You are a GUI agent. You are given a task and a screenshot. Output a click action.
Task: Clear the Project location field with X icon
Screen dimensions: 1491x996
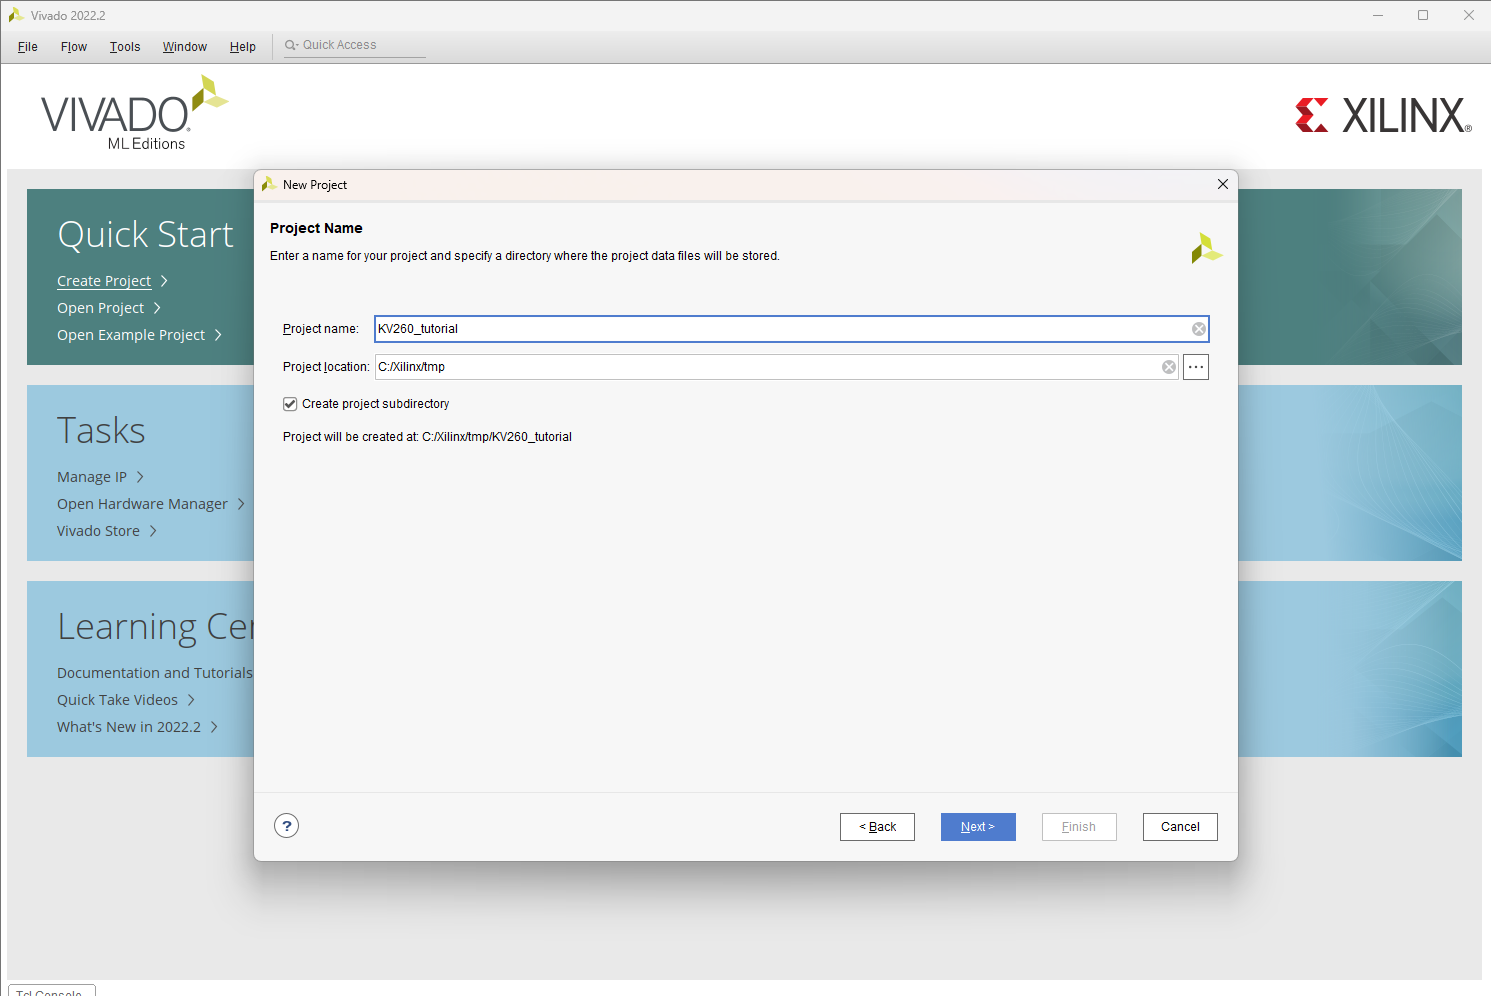point(1168,367)
